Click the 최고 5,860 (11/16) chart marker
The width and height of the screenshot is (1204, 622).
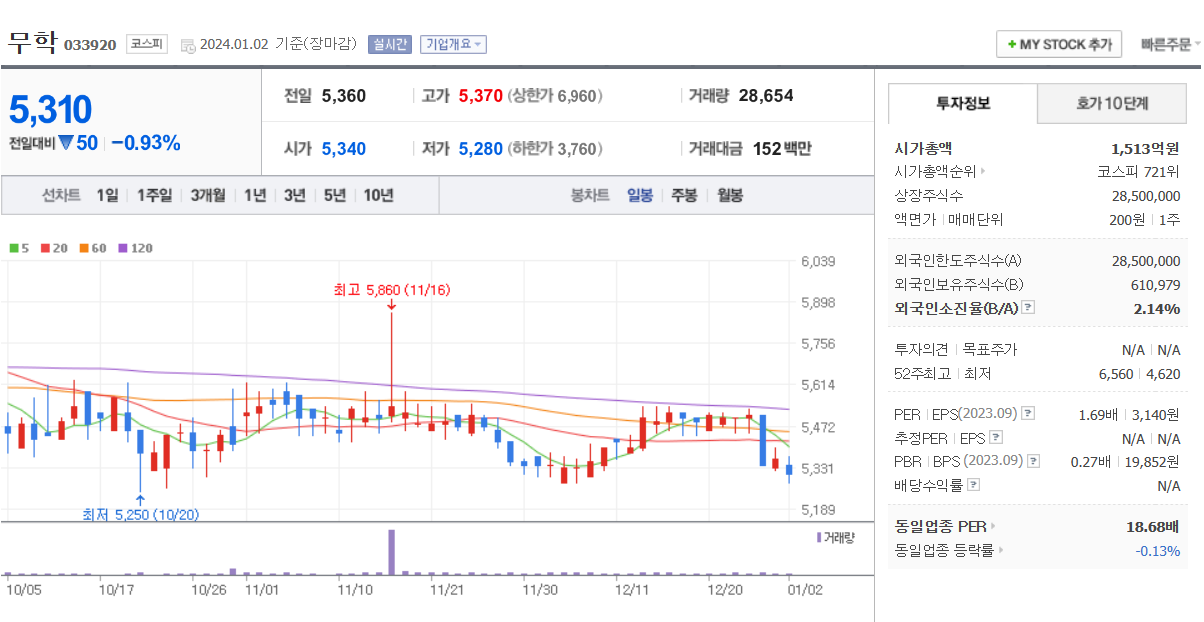point(392,290)
